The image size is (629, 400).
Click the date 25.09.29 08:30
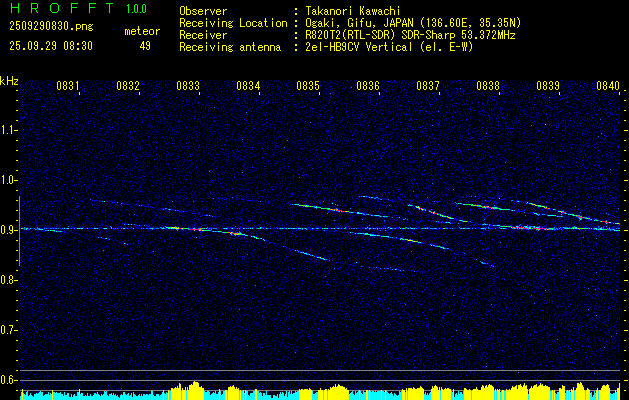pos(51,46)
